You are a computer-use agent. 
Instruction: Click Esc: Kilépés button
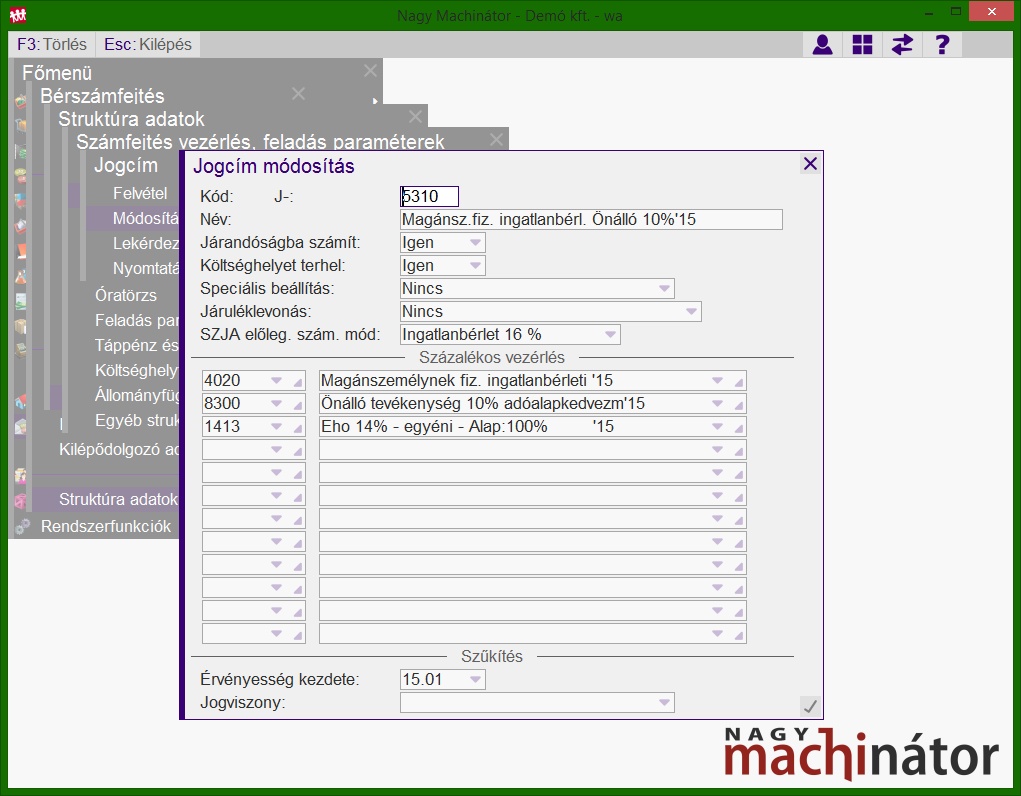[148, 44]
